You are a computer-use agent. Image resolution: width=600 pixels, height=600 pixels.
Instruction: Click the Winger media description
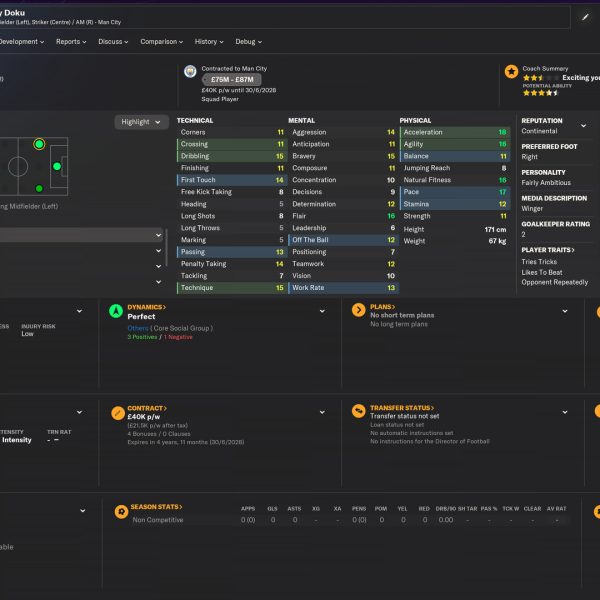[532, 209]
